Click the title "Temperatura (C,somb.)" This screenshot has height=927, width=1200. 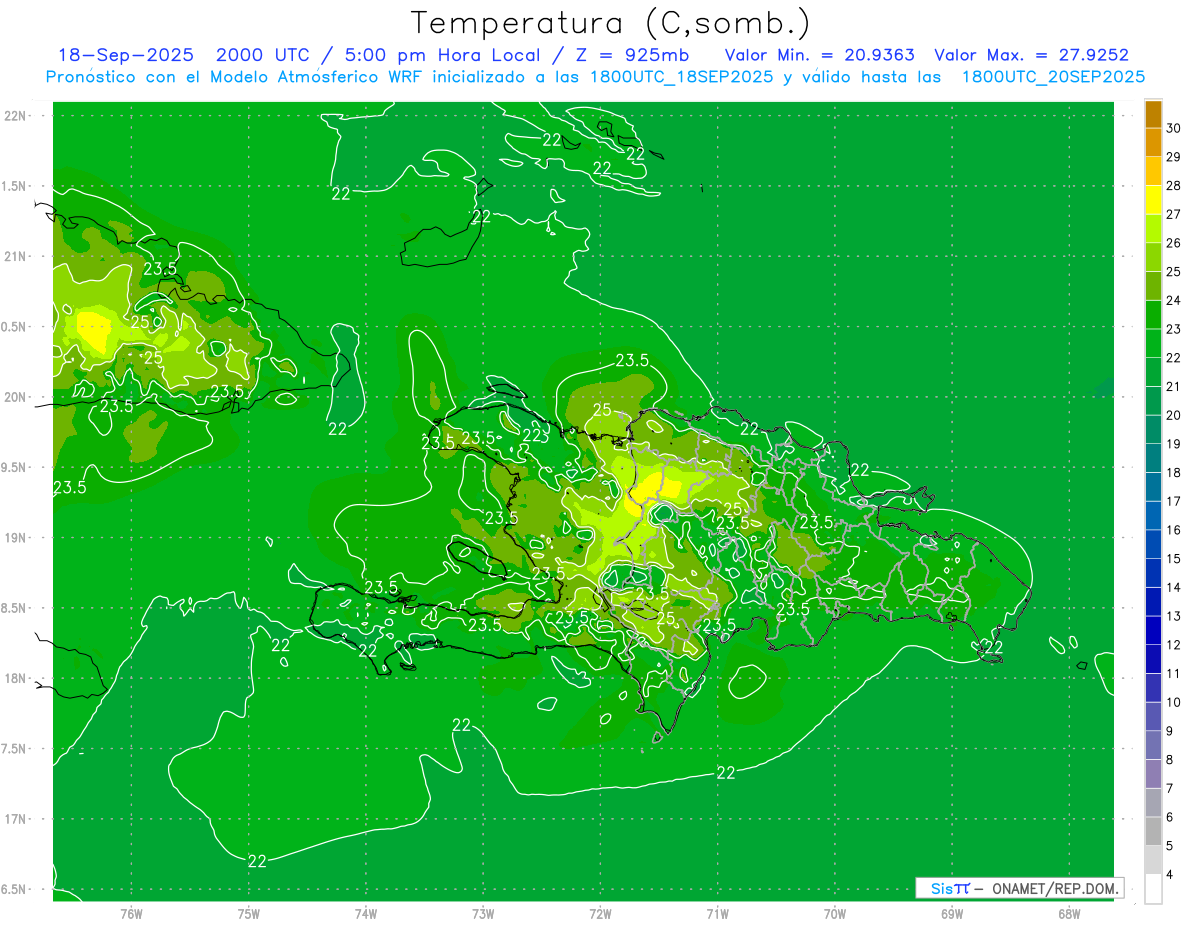point(610,23)
